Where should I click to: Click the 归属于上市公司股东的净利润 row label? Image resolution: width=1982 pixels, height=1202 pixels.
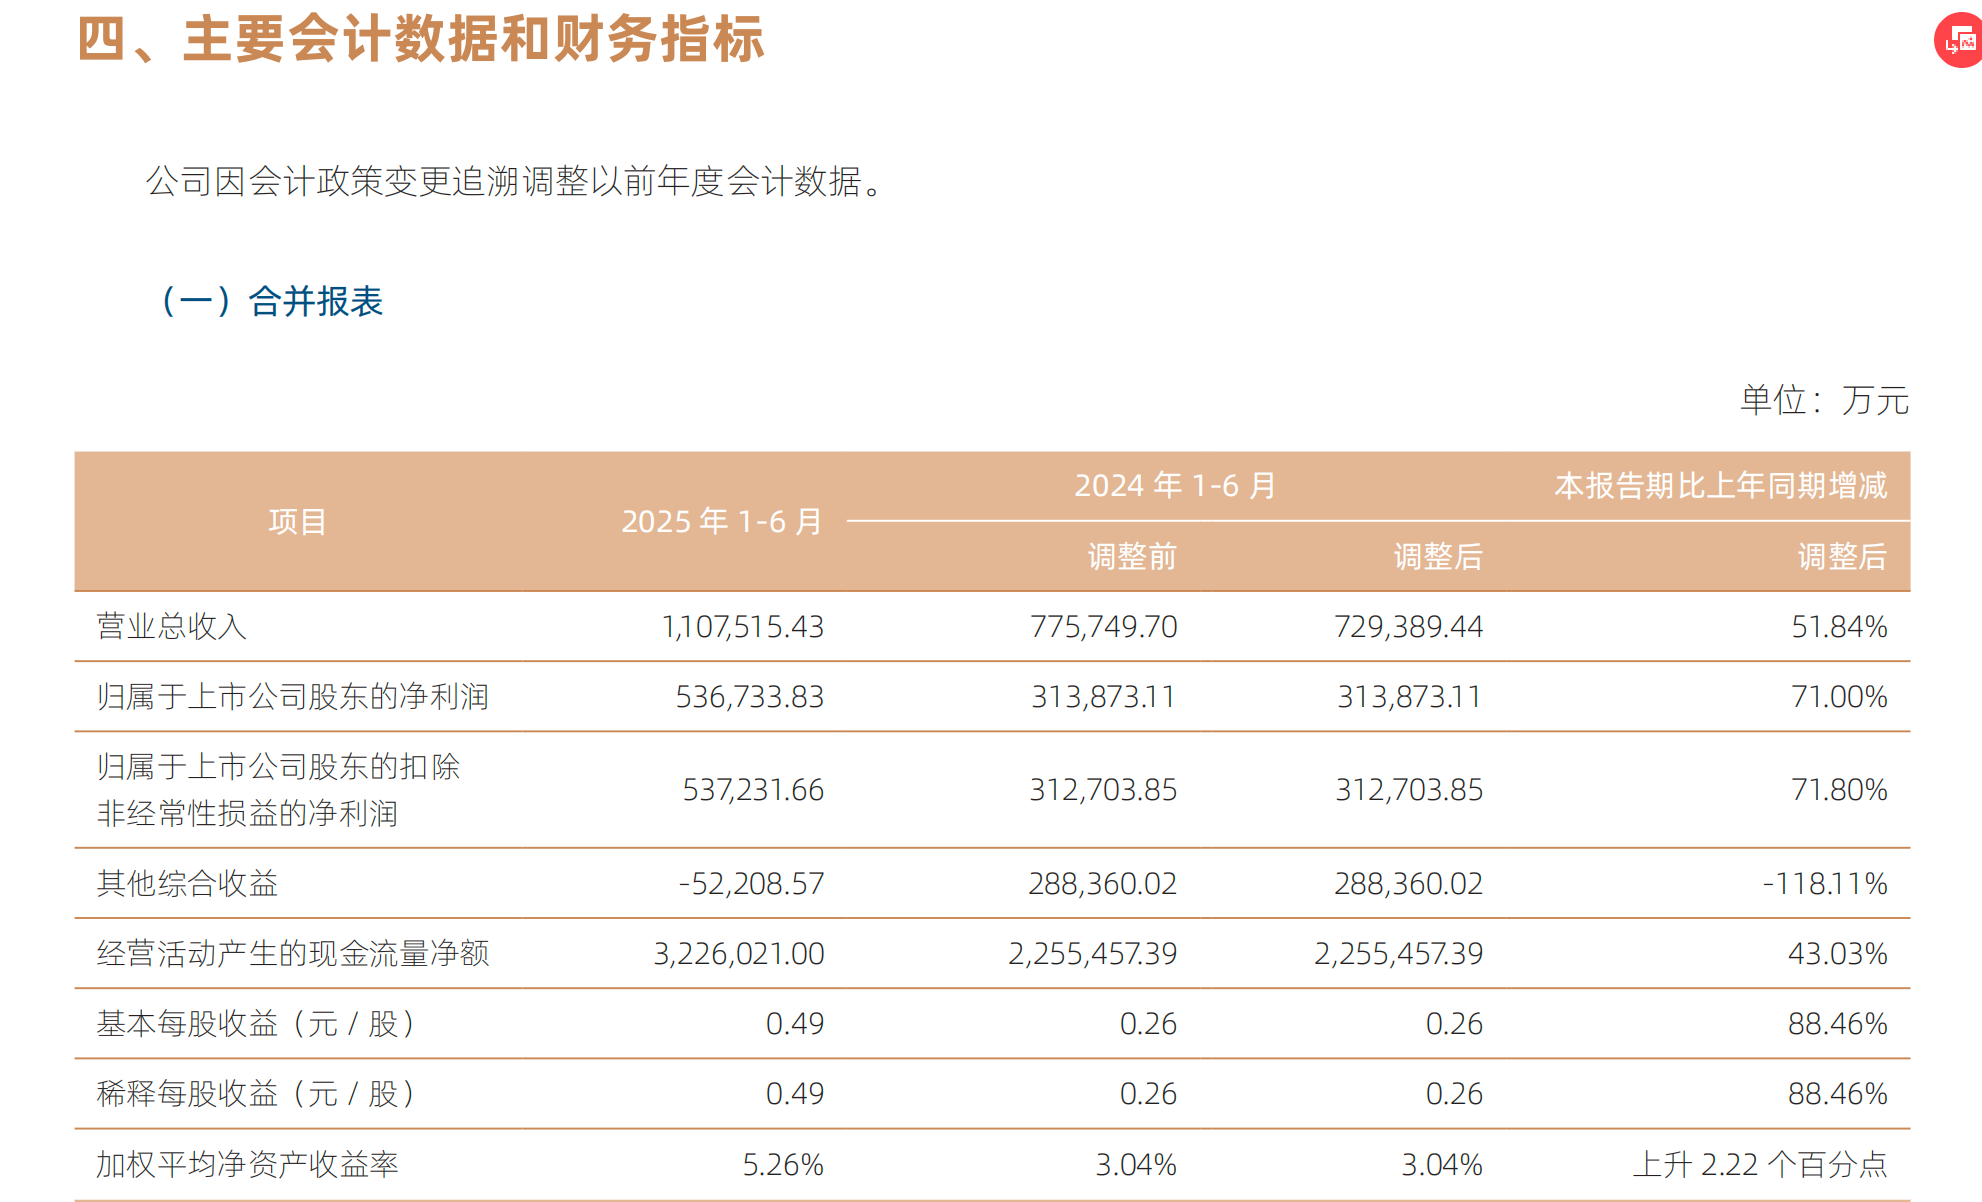(x=292, y=697)
